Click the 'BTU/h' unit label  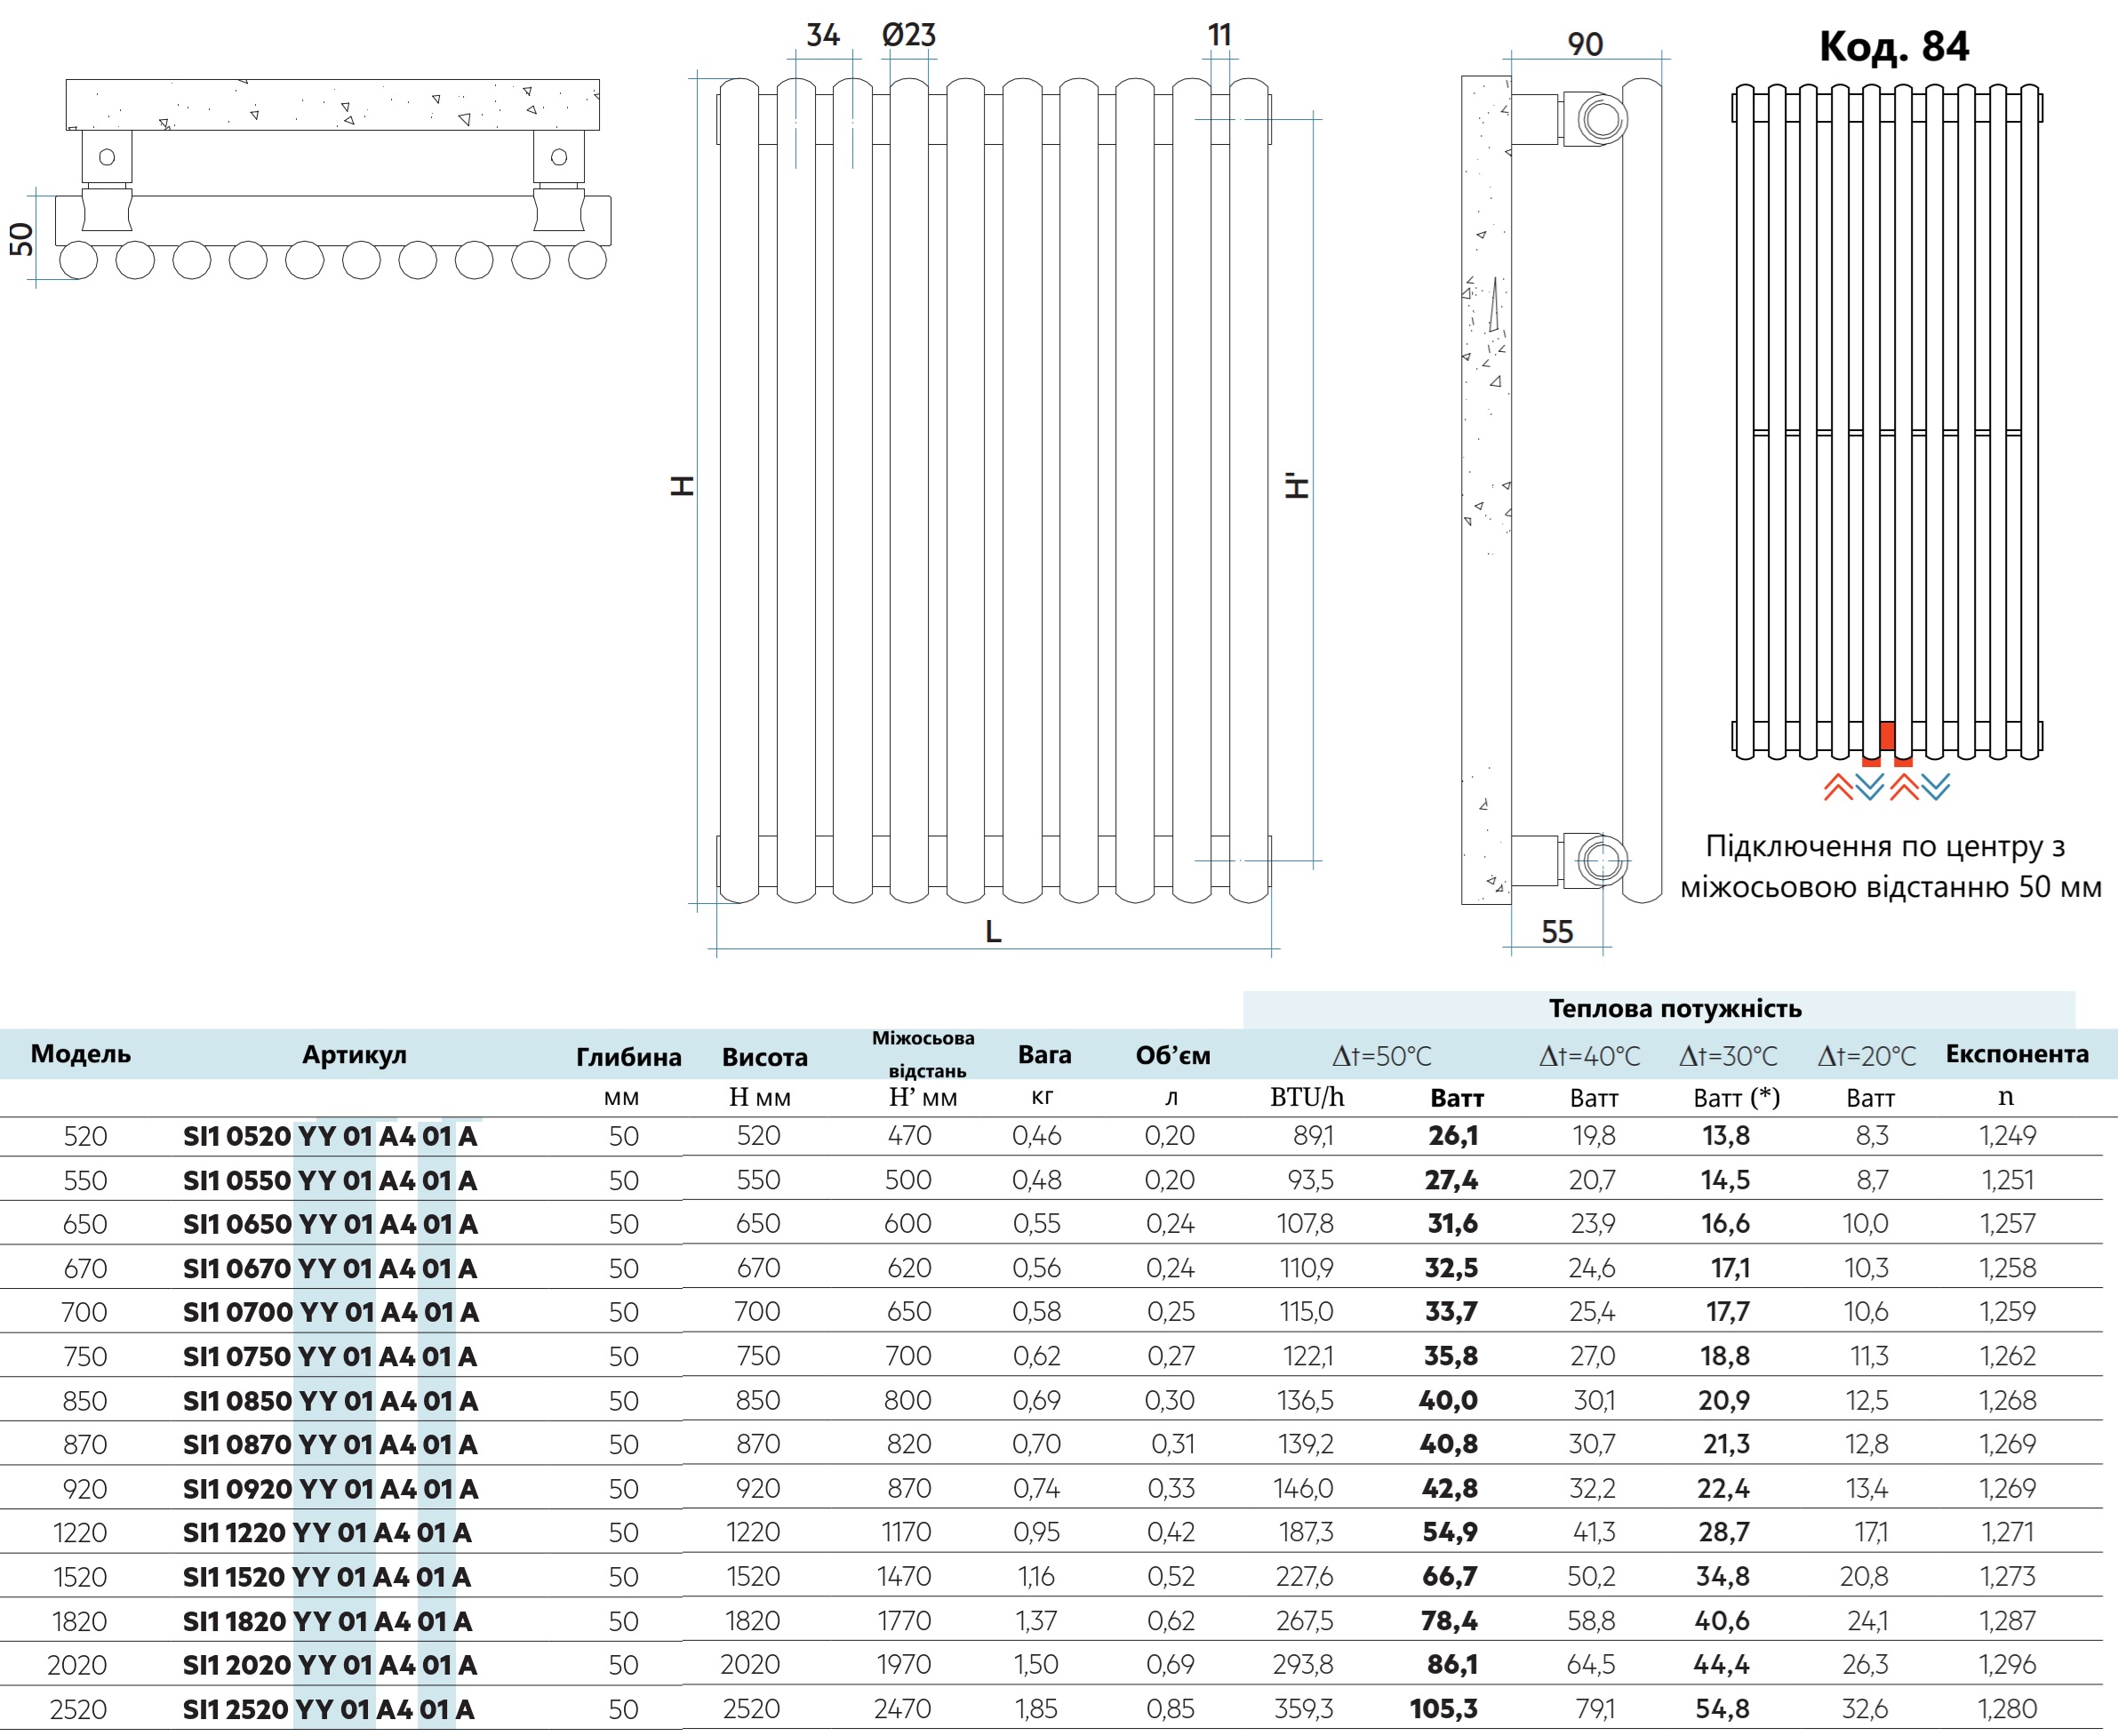[1306, 1097]
